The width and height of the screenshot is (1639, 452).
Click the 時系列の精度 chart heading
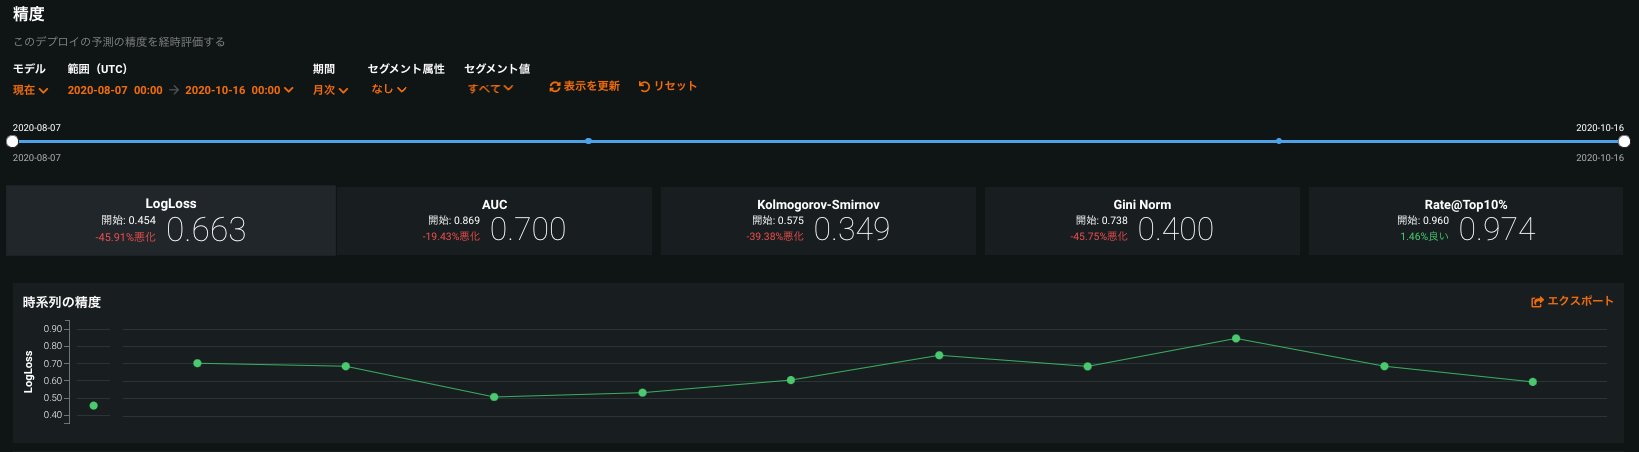[x=62, y=302]
